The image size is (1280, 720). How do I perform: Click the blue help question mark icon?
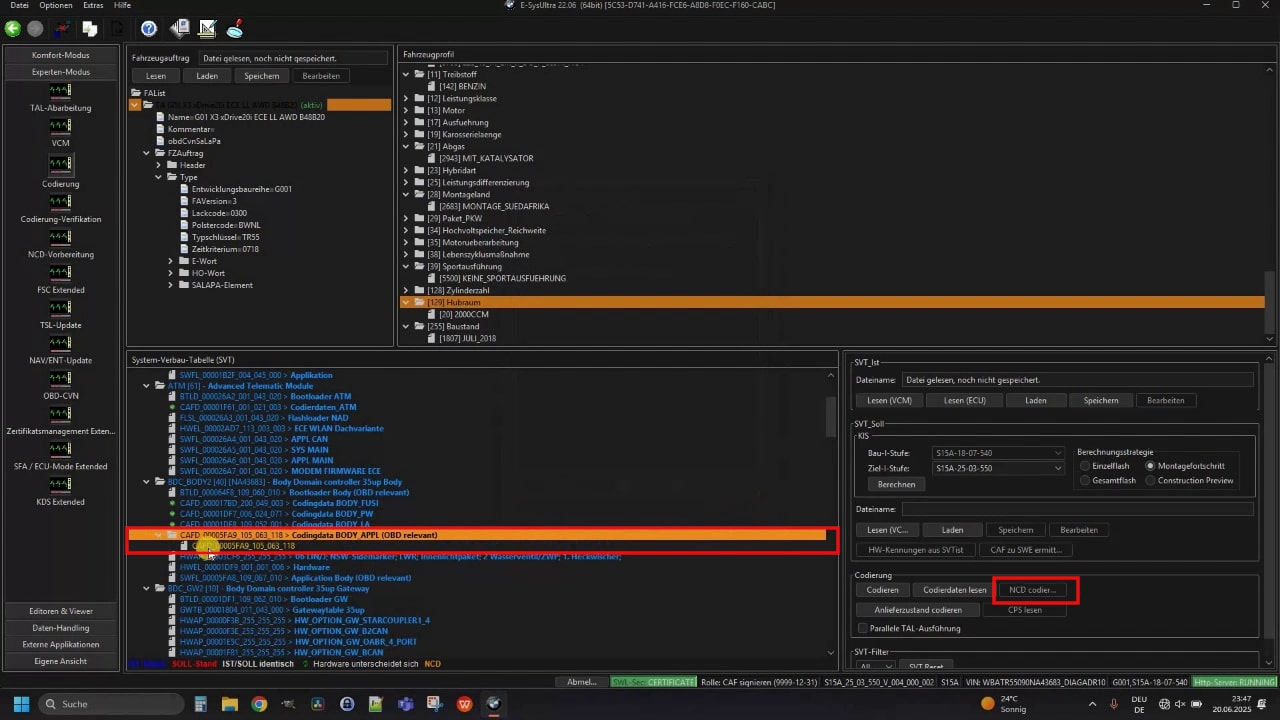[148, 29]
